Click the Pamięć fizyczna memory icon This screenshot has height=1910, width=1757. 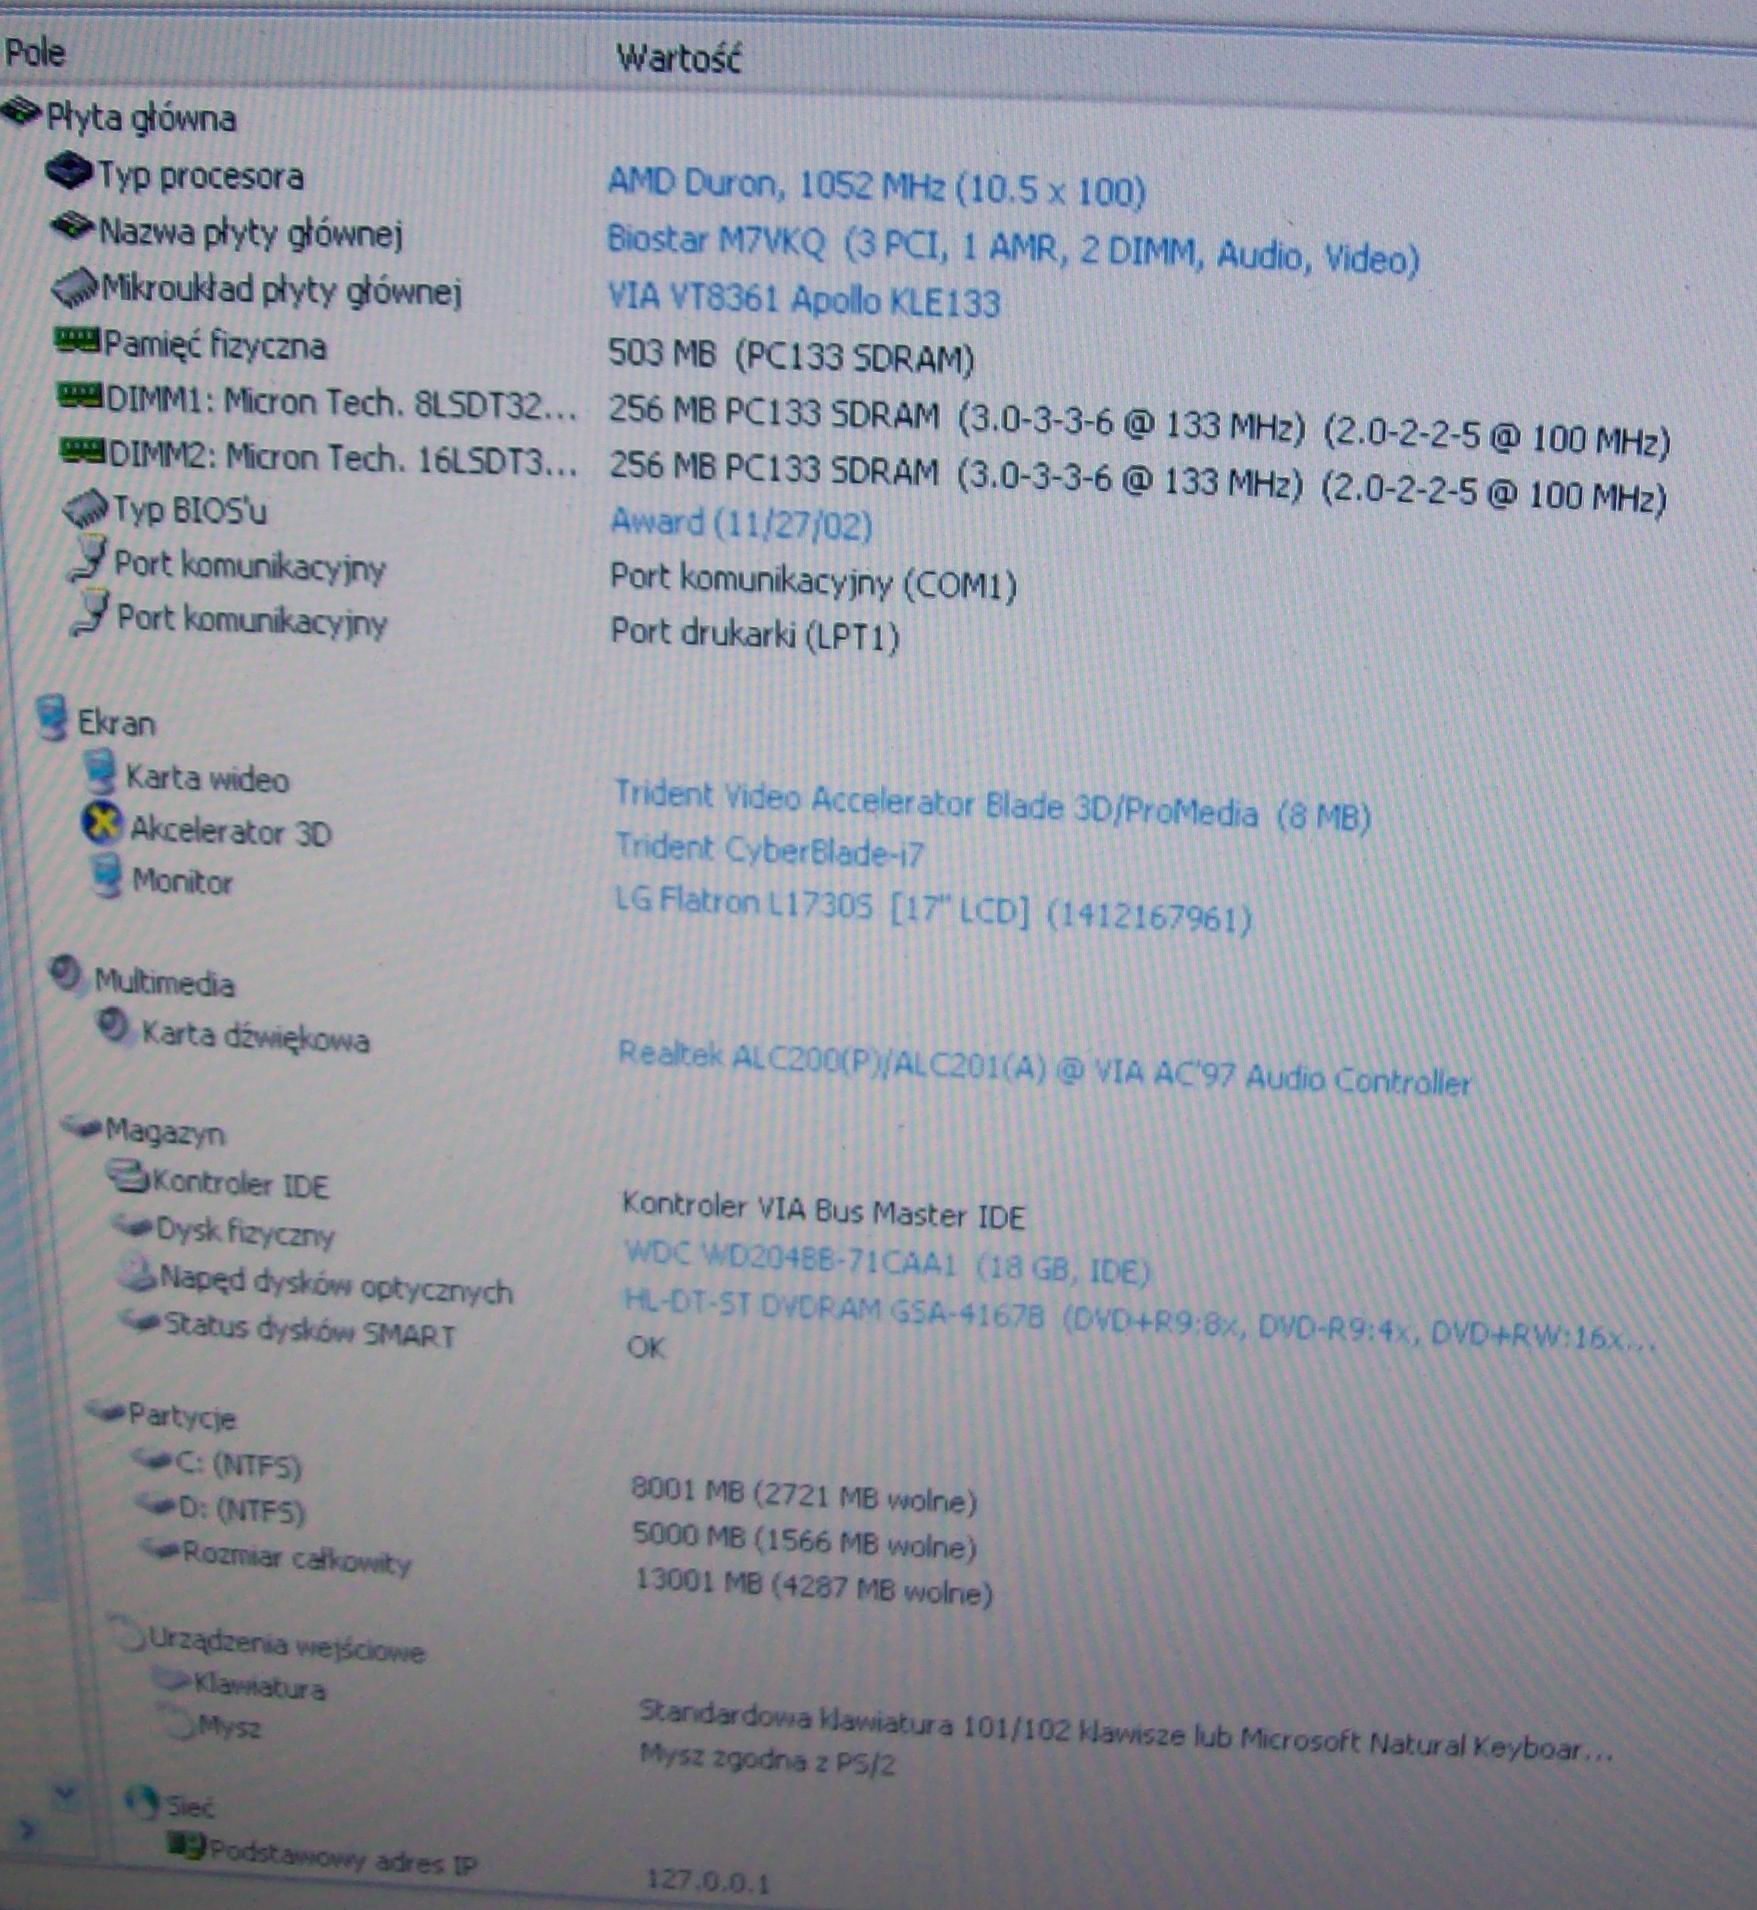point(77,341)
